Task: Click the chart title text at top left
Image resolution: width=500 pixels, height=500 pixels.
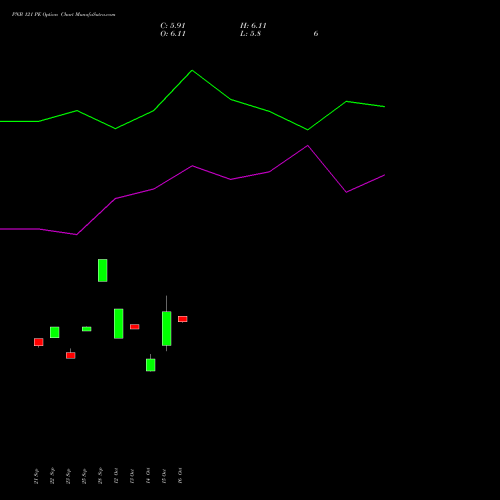Action: pos(64,15)
